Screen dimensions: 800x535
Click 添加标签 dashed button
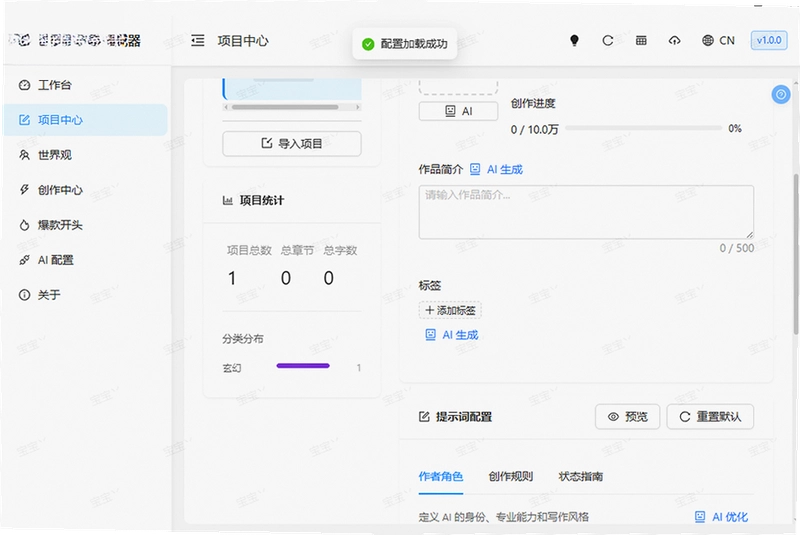tap(450, 310)
